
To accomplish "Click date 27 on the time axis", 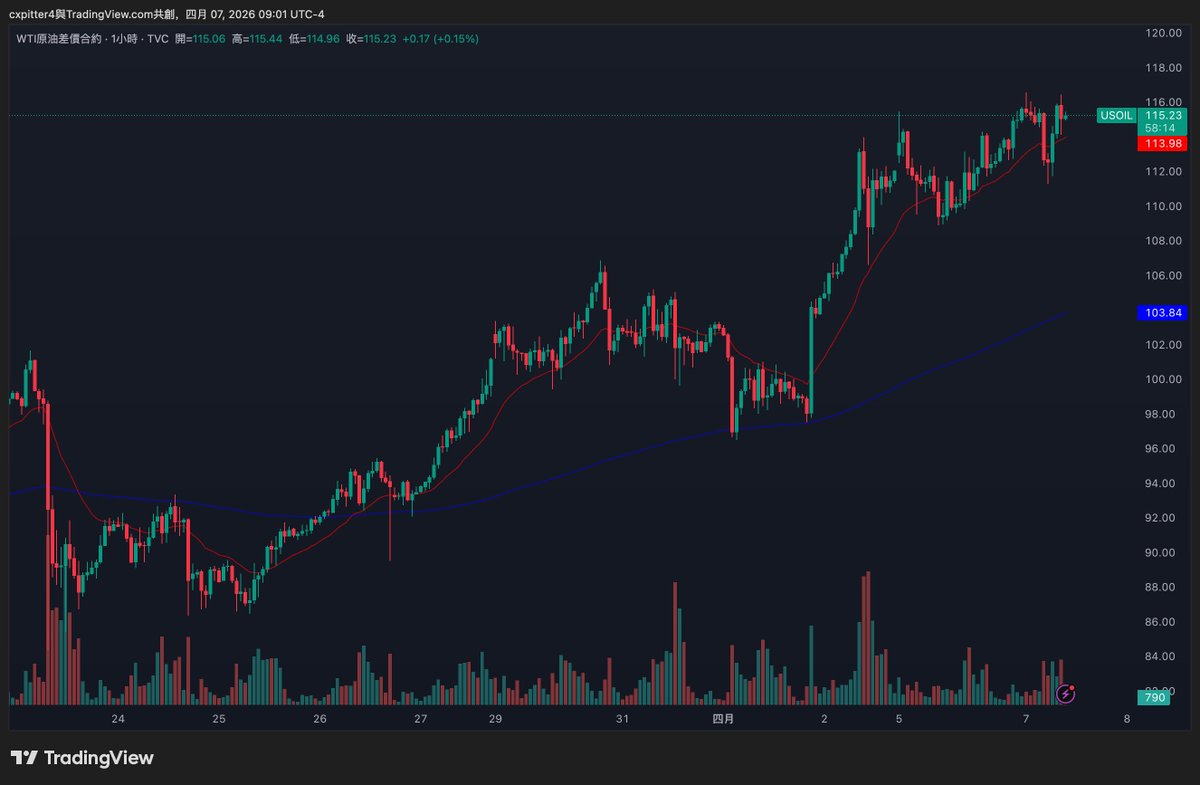I will 421,719.
